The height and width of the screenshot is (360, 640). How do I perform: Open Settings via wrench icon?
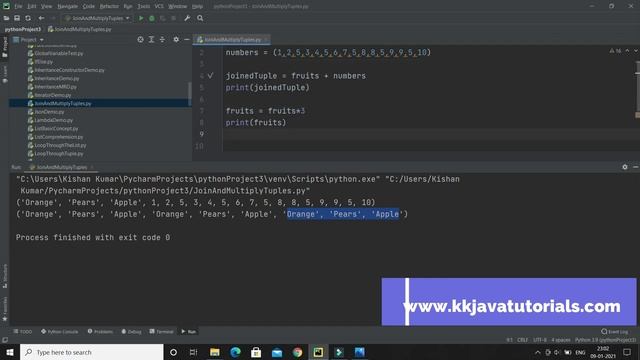187,18
